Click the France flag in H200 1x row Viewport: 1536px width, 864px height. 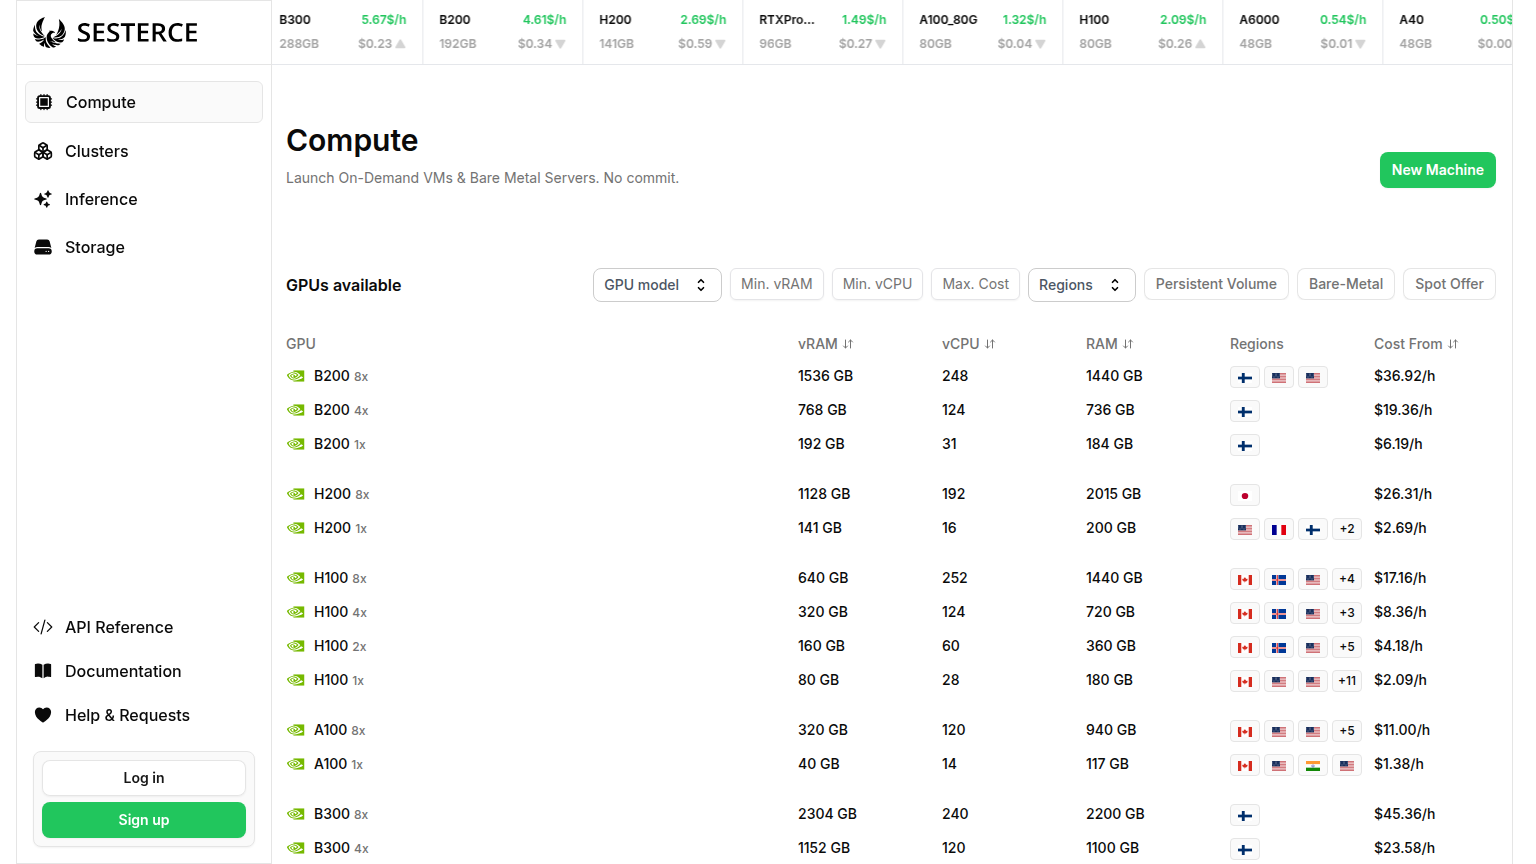tap(1279, 529)
